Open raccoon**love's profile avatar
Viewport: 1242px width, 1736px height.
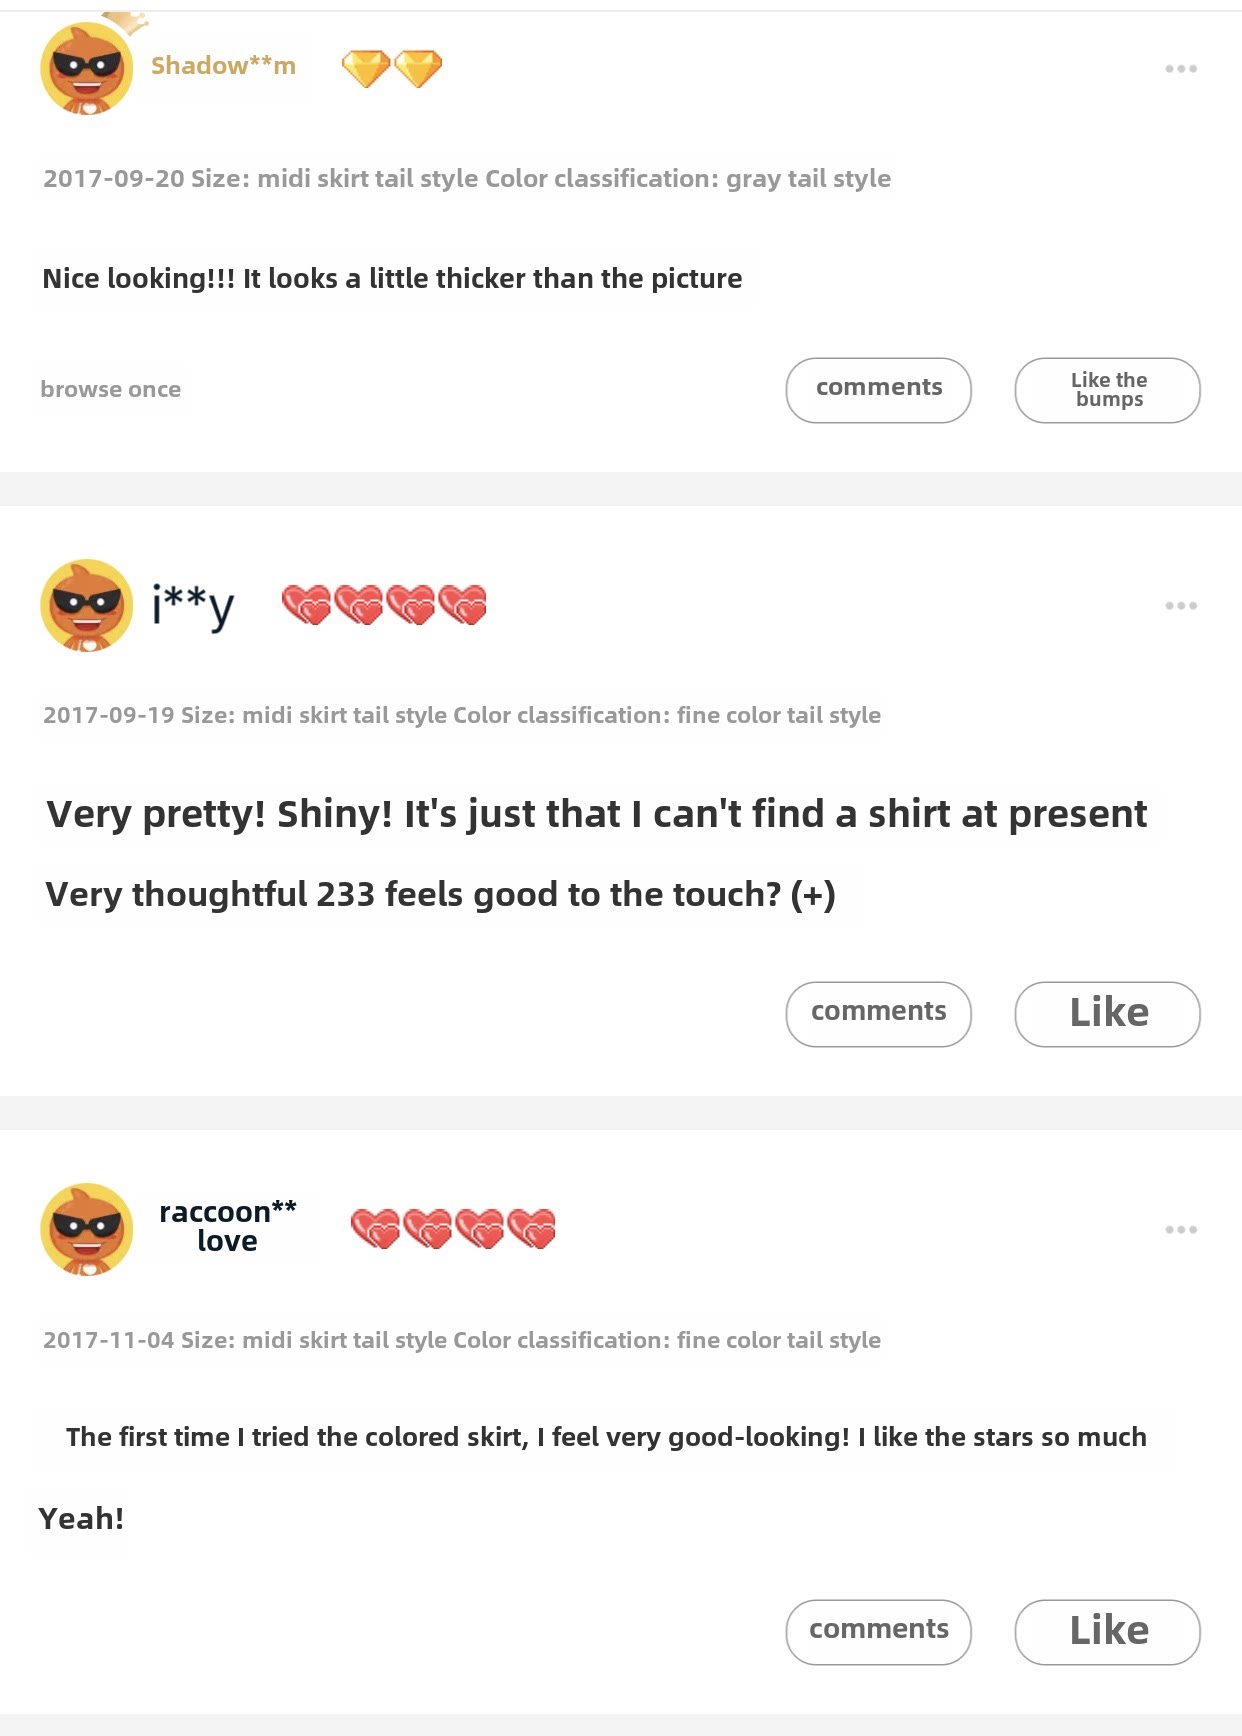click(87, 1229)
